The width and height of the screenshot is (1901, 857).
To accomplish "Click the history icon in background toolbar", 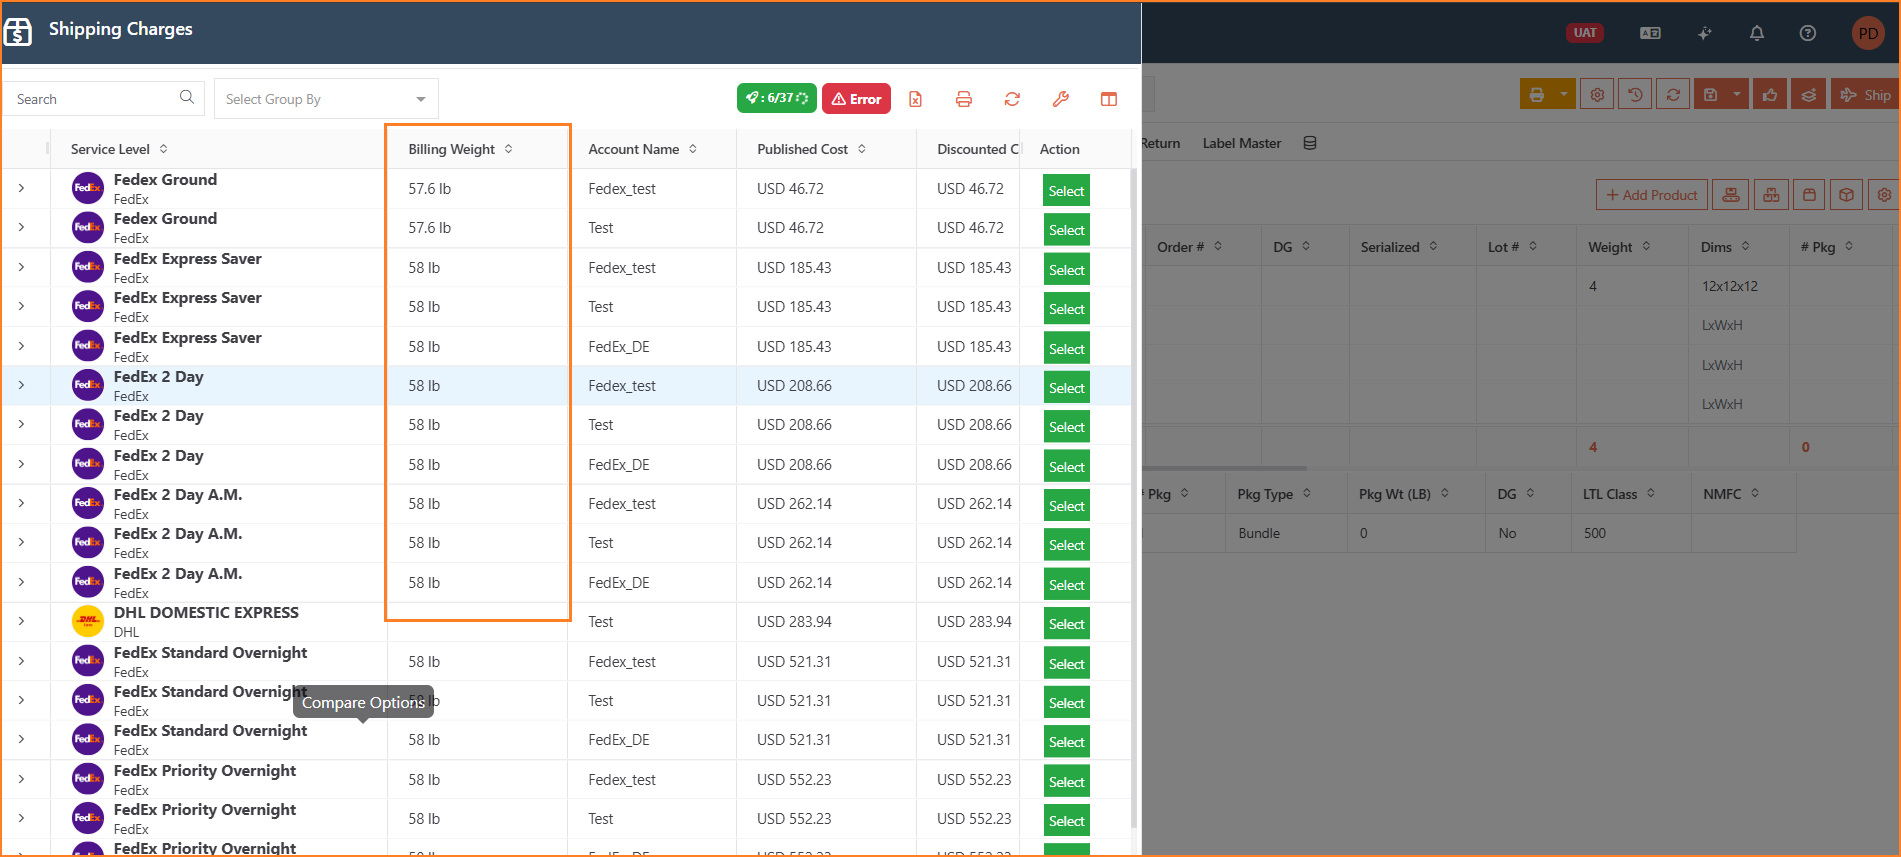I will click(1635, 95).
